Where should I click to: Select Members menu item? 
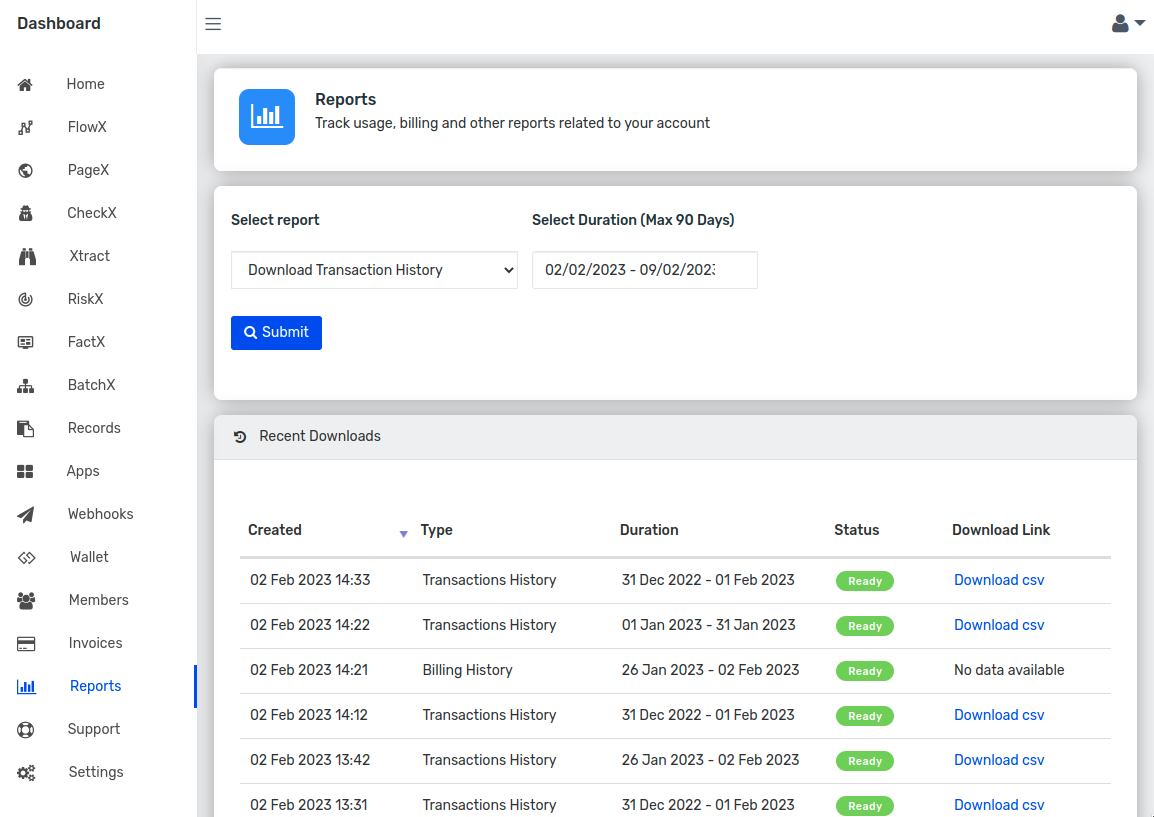click(98, 600)
